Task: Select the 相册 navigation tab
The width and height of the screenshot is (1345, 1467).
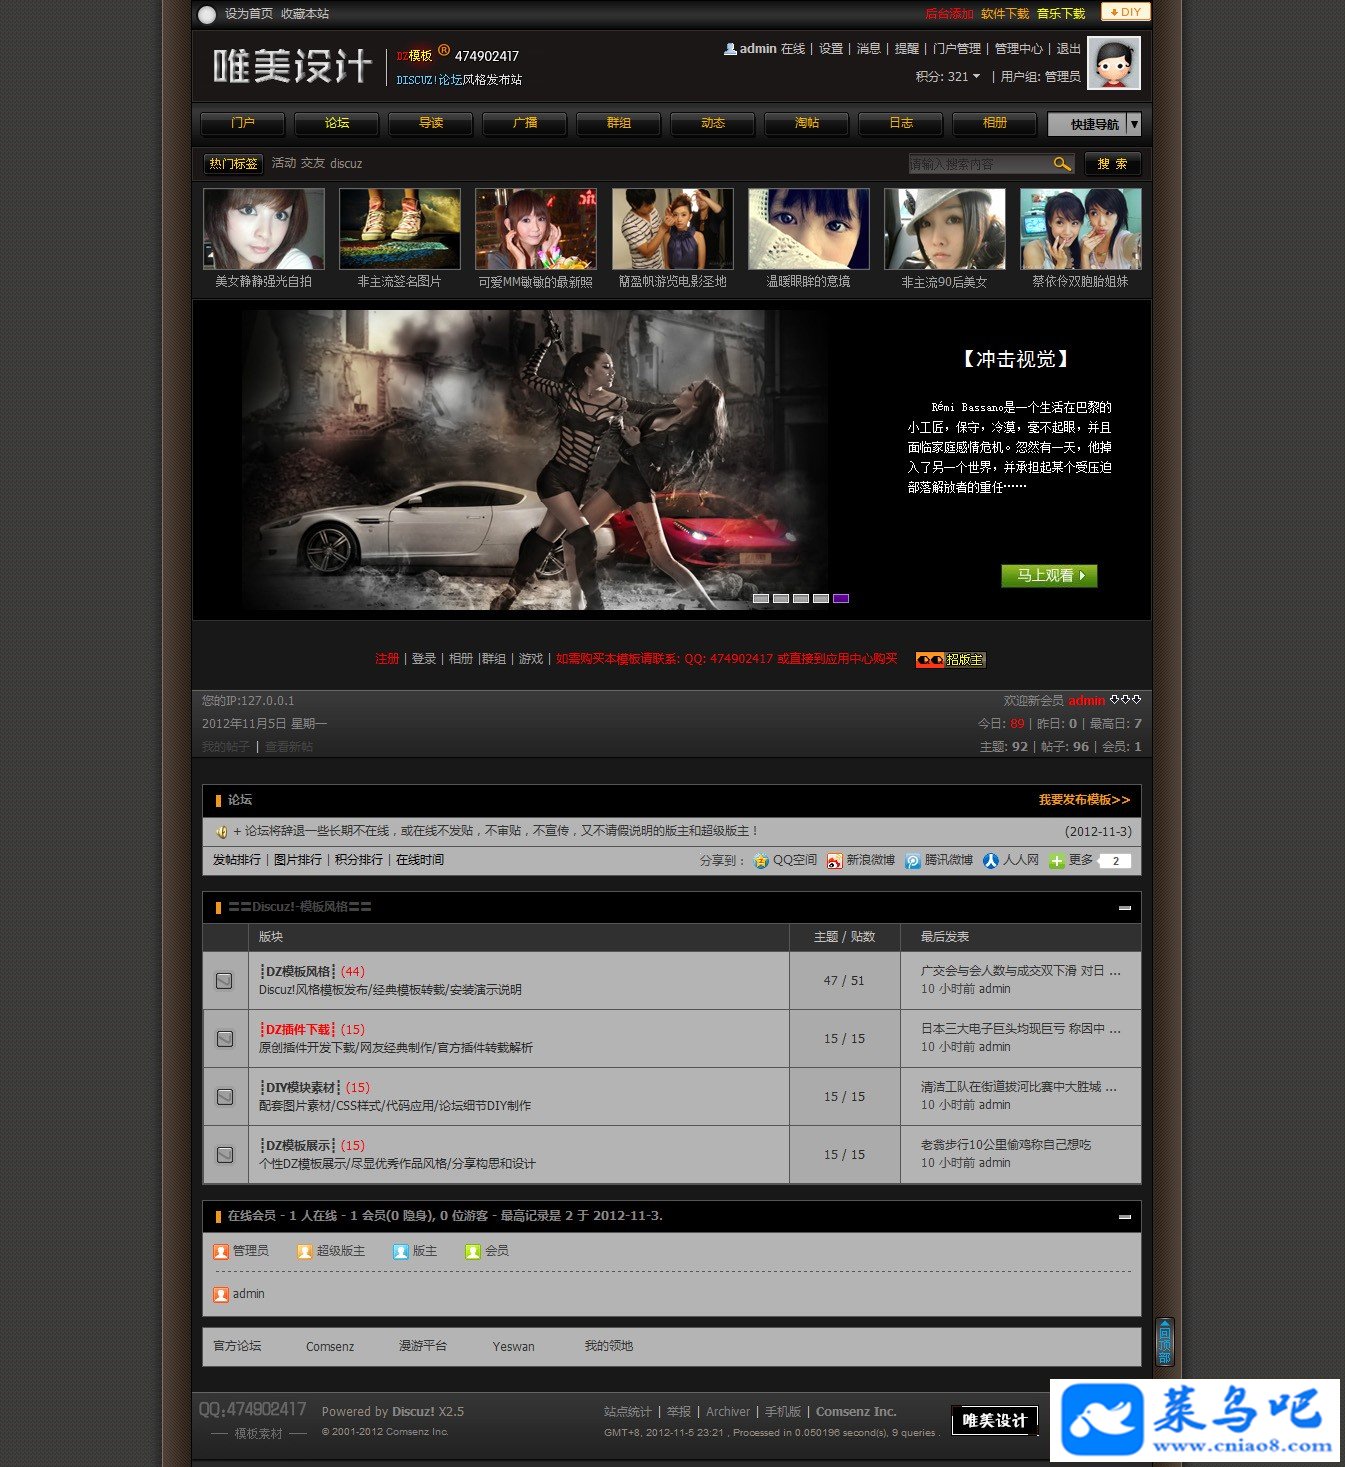Action: (995, 123)
